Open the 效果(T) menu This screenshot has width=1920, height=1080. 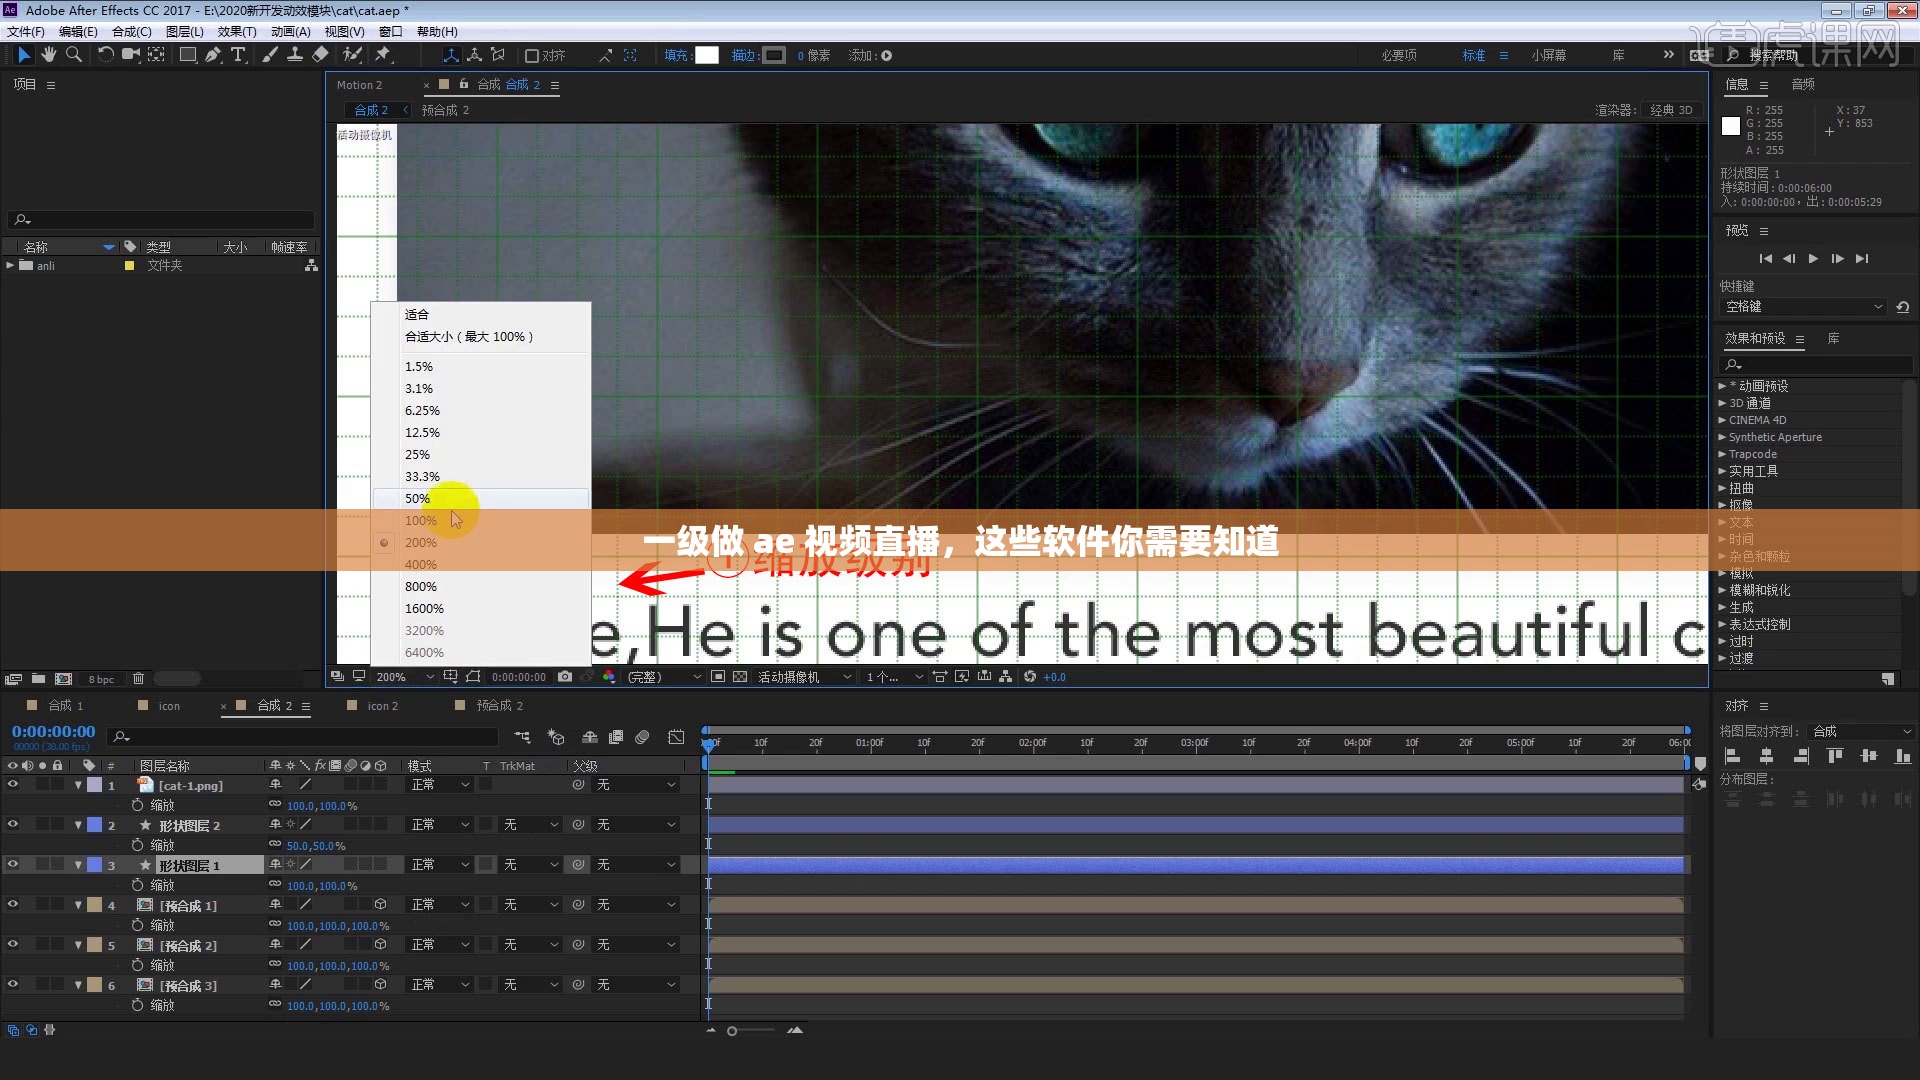236,32
